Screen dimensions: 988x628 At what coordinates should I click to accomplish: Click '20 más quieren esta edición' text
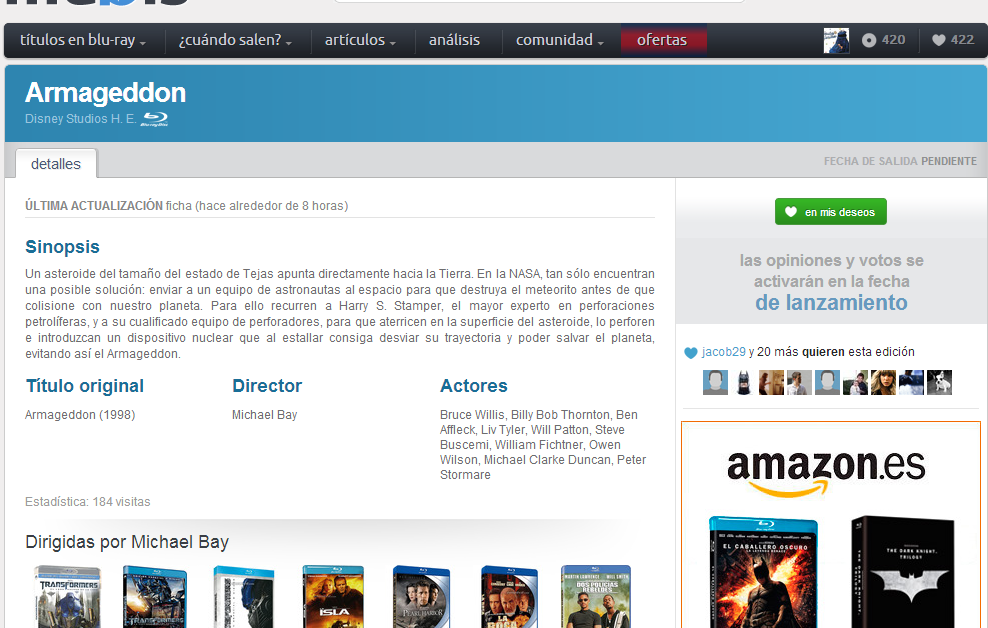click(x=836, y=352)
